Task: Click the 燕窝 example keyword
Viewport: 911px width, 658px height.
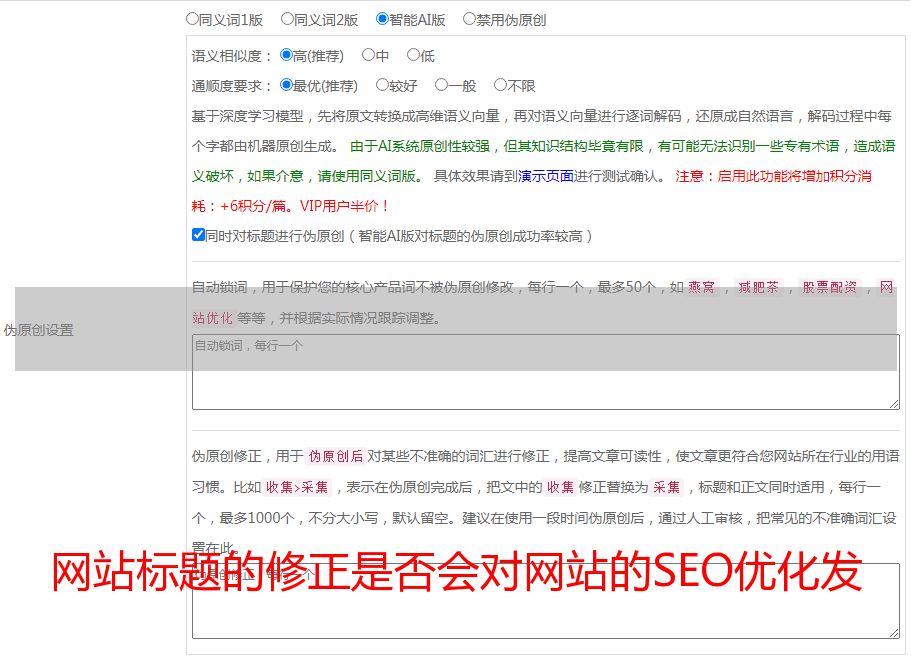Action: pos(701,287)
